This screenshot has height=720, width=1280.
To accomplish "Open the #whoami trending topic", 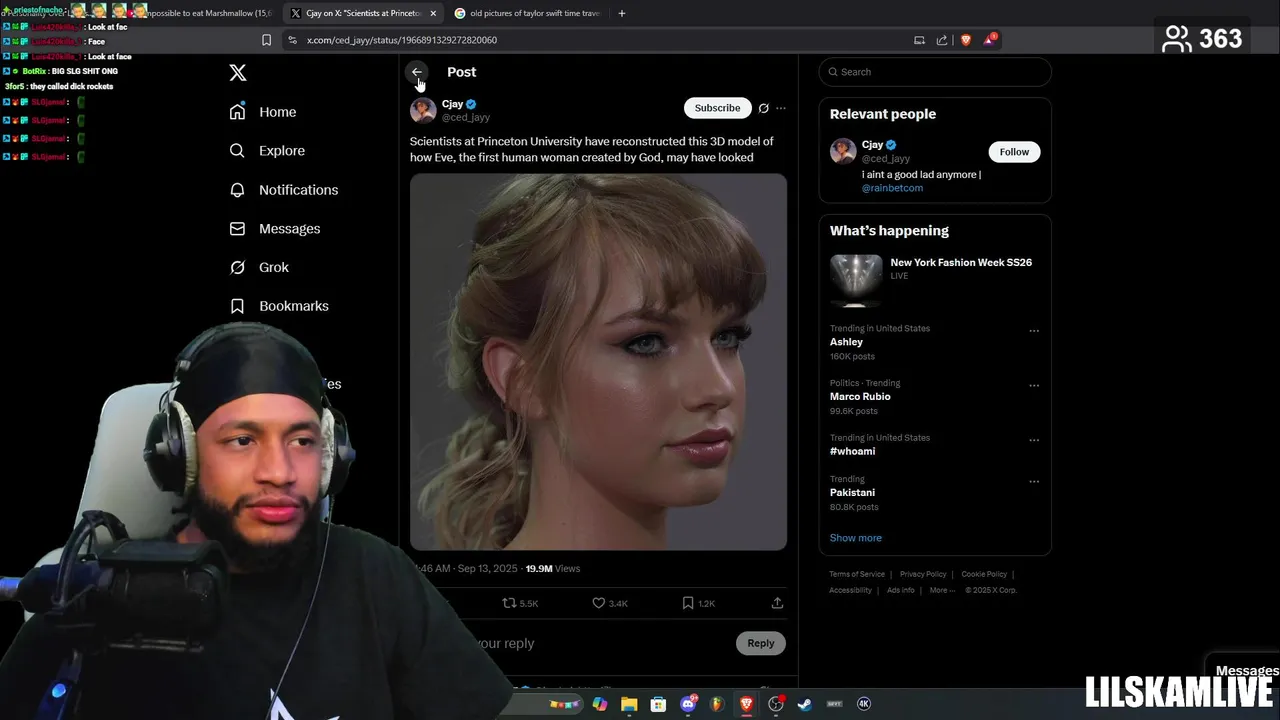I will point(852,451).
